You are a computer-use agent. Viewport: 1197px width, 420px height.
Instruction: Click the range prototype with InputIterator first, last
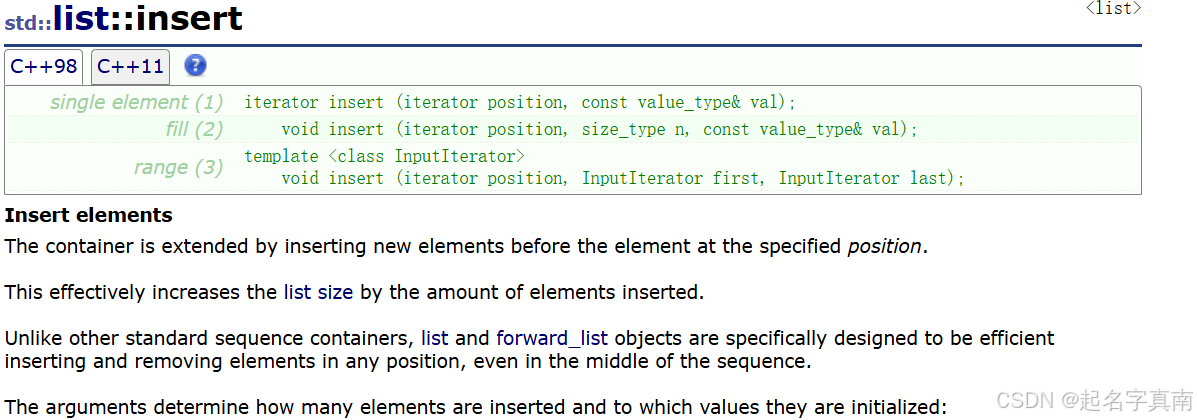coord(623,179)
